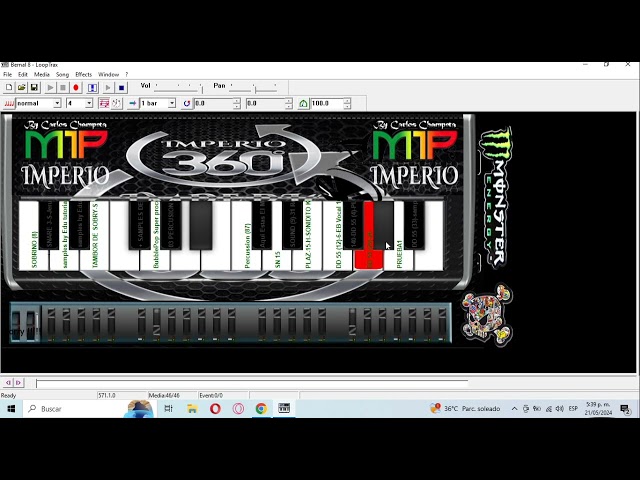Click the black 'DD 55 (33)' key
The width and height of the screenshot is (640, 480).
pos(414,224)
